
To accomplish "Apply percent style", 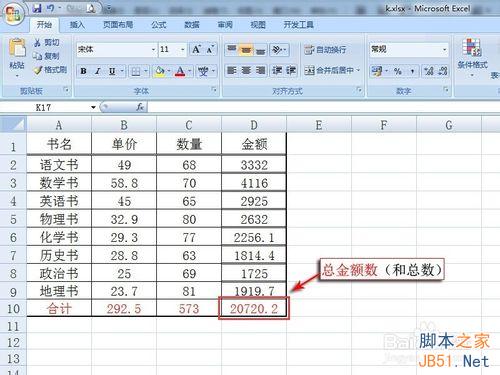I will click(398, 71).
